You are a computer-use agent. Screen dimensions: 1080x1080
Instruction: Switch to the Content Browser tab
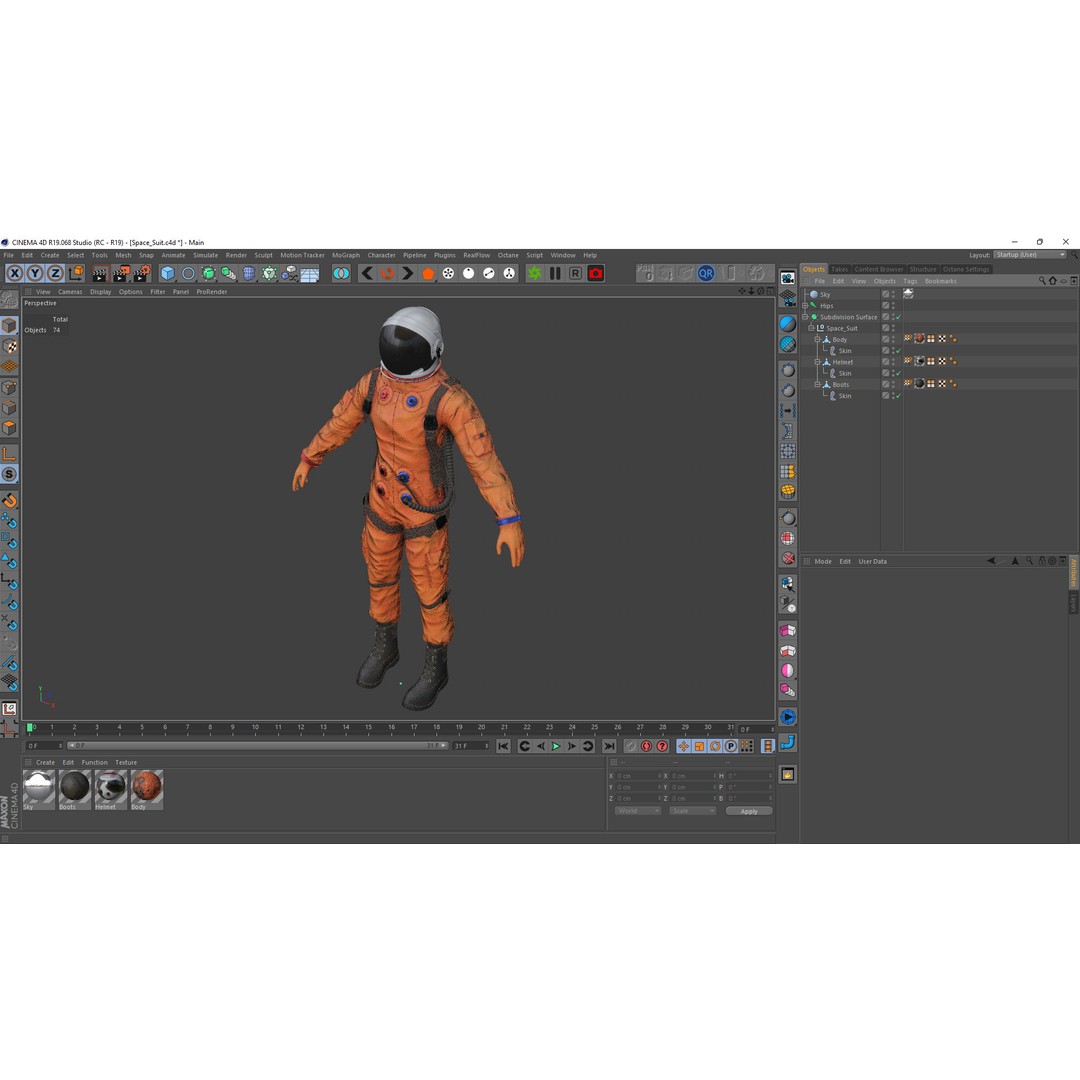click(879, 269)
